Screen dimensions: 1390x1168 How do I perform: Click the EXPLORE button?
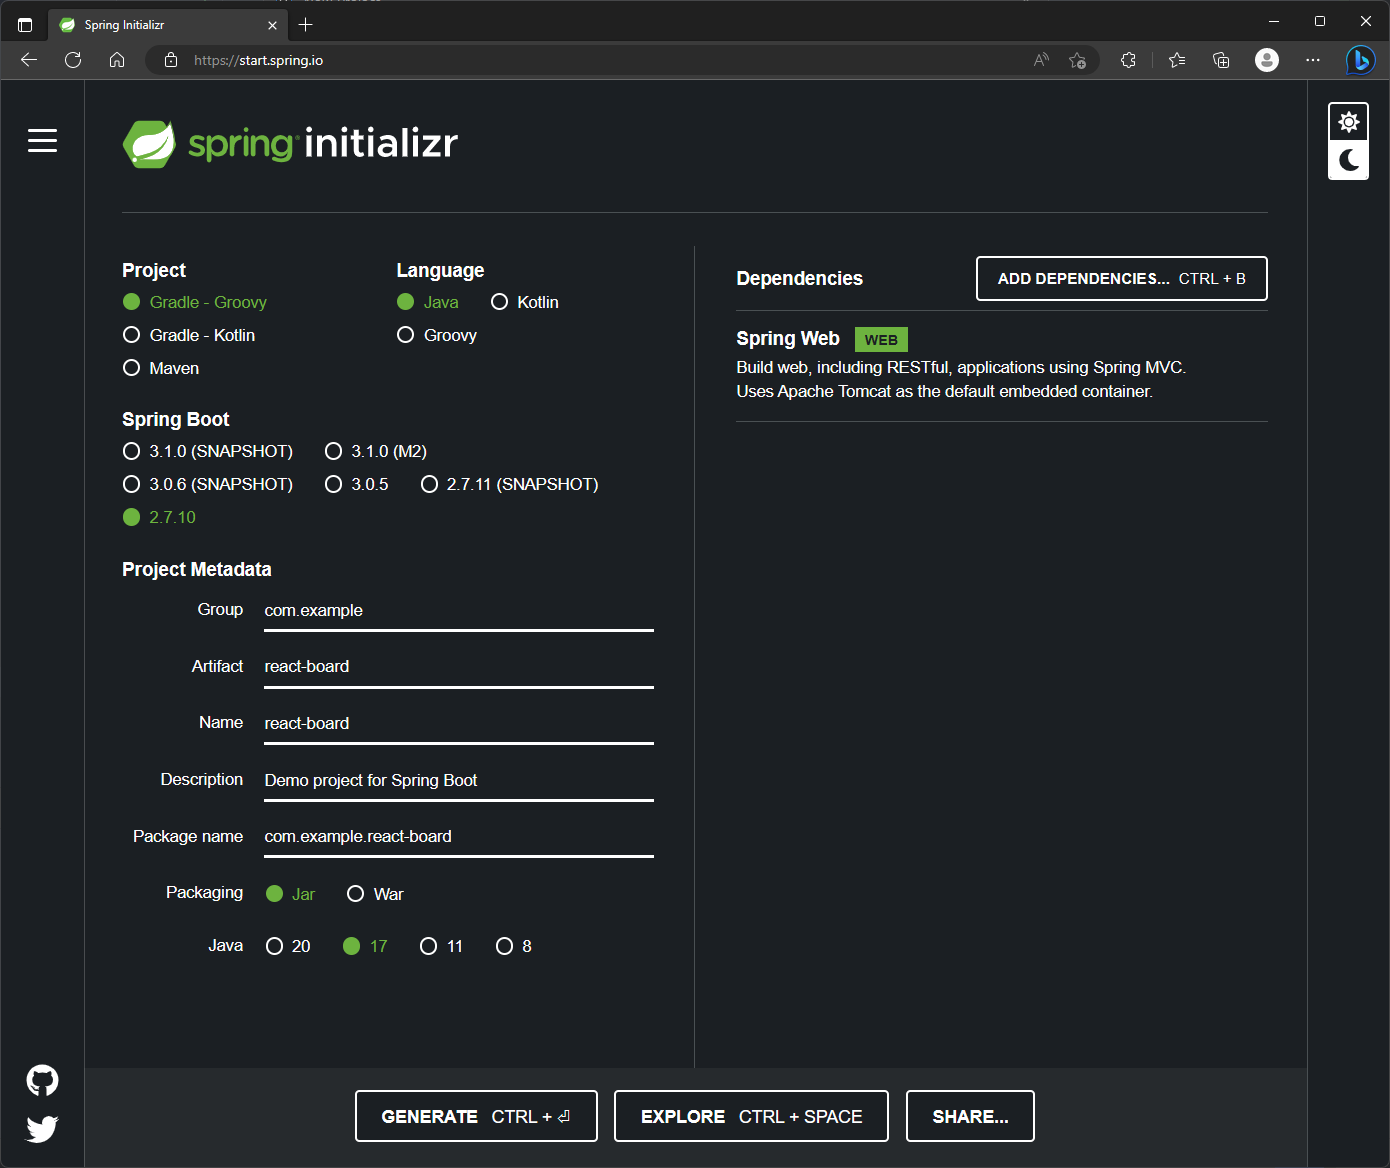pos(751,1116)
